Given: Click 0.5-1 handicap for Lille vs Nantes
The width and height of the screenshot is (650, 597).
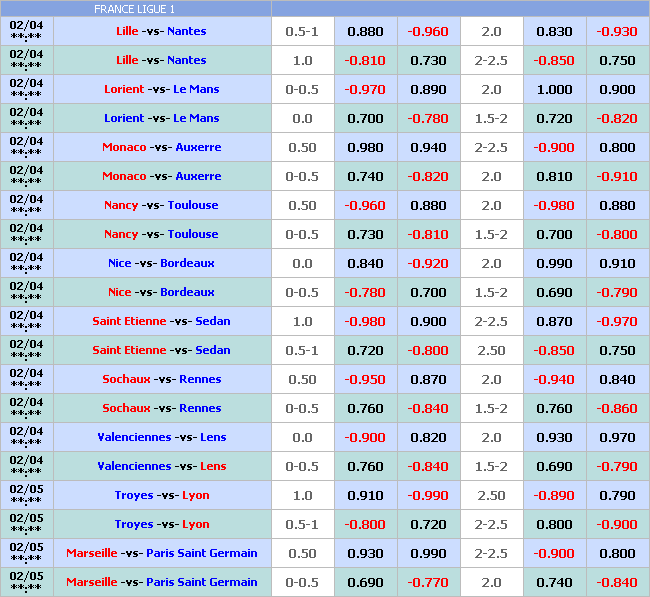Looking at the screenshot, I should coord(302,31).
